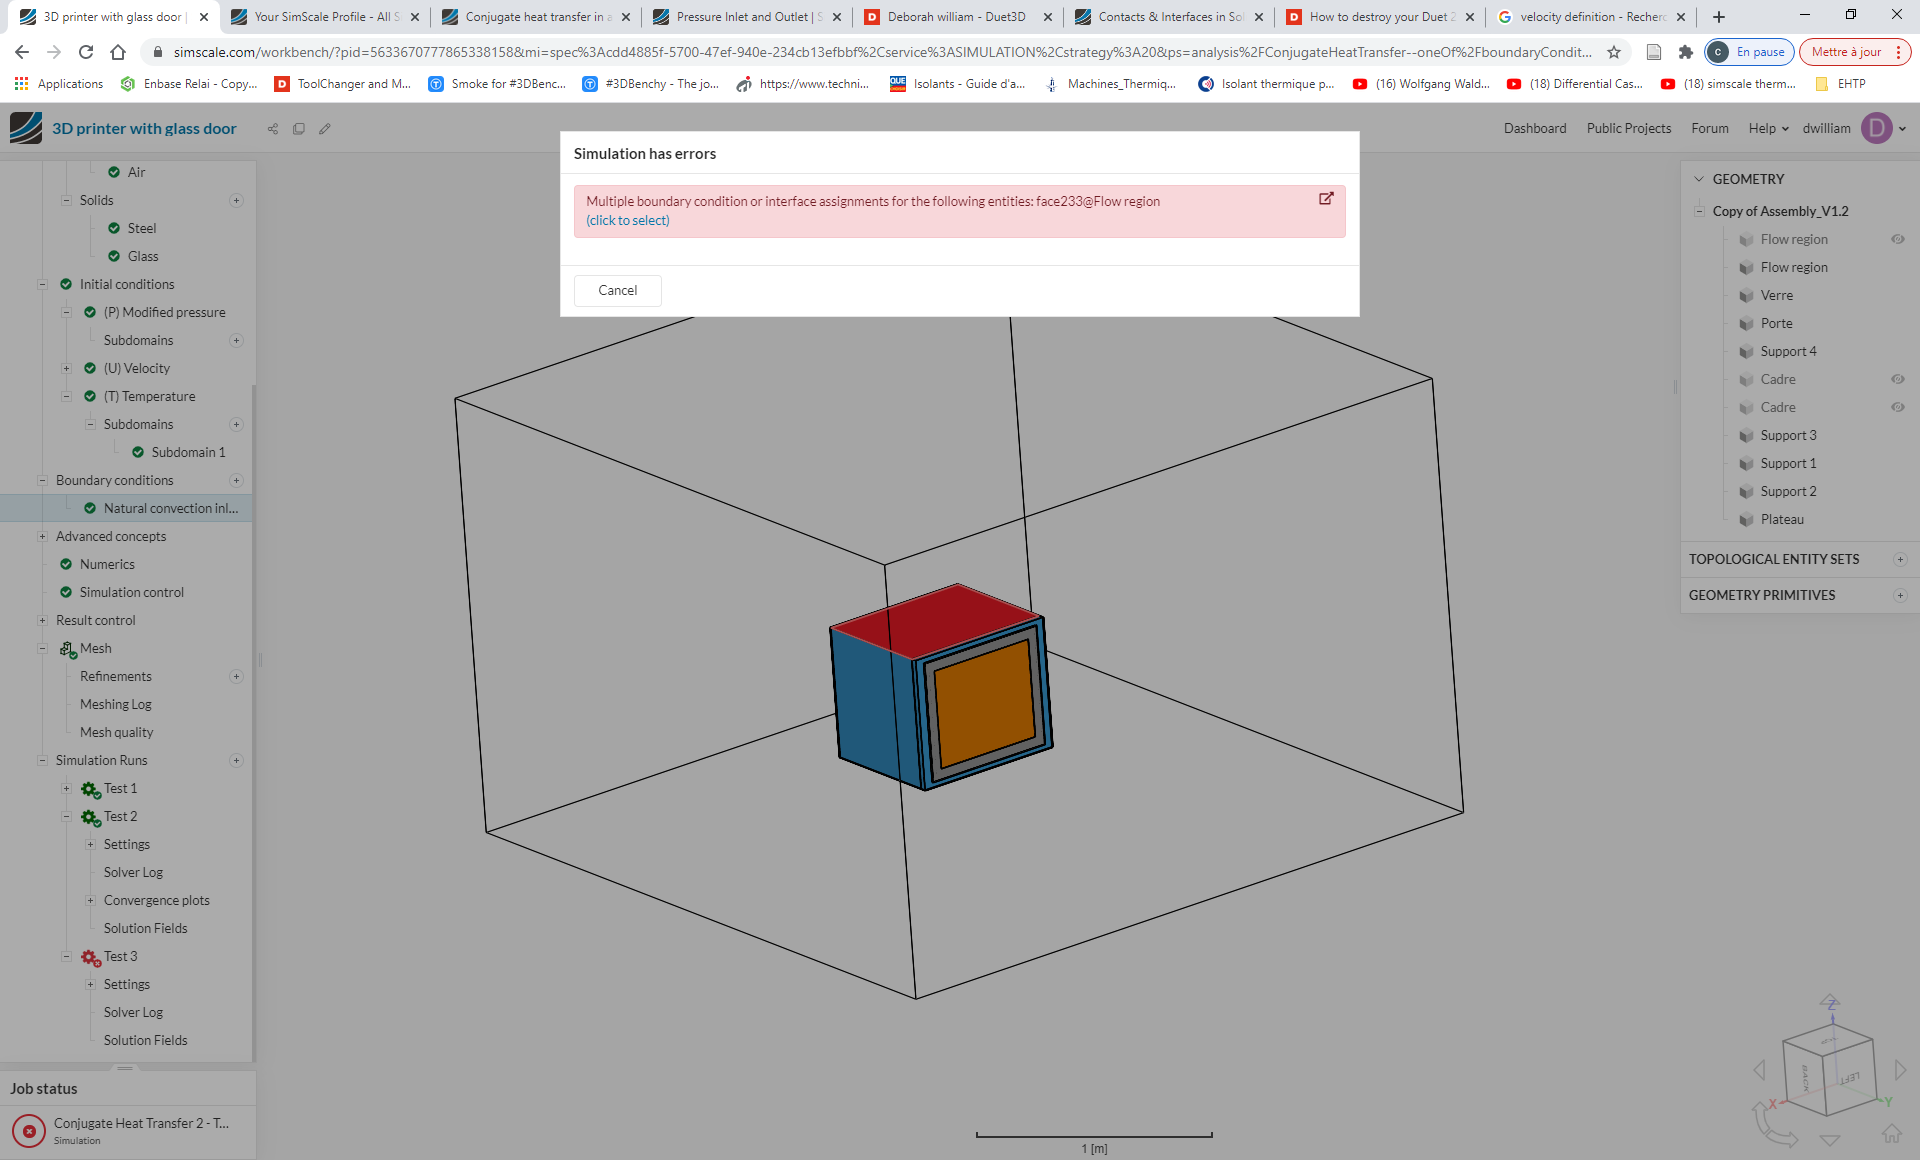Add a new boundary condition plus icon
The height and width of the screenshot is (1160, 1920).
tap(237, 481)
